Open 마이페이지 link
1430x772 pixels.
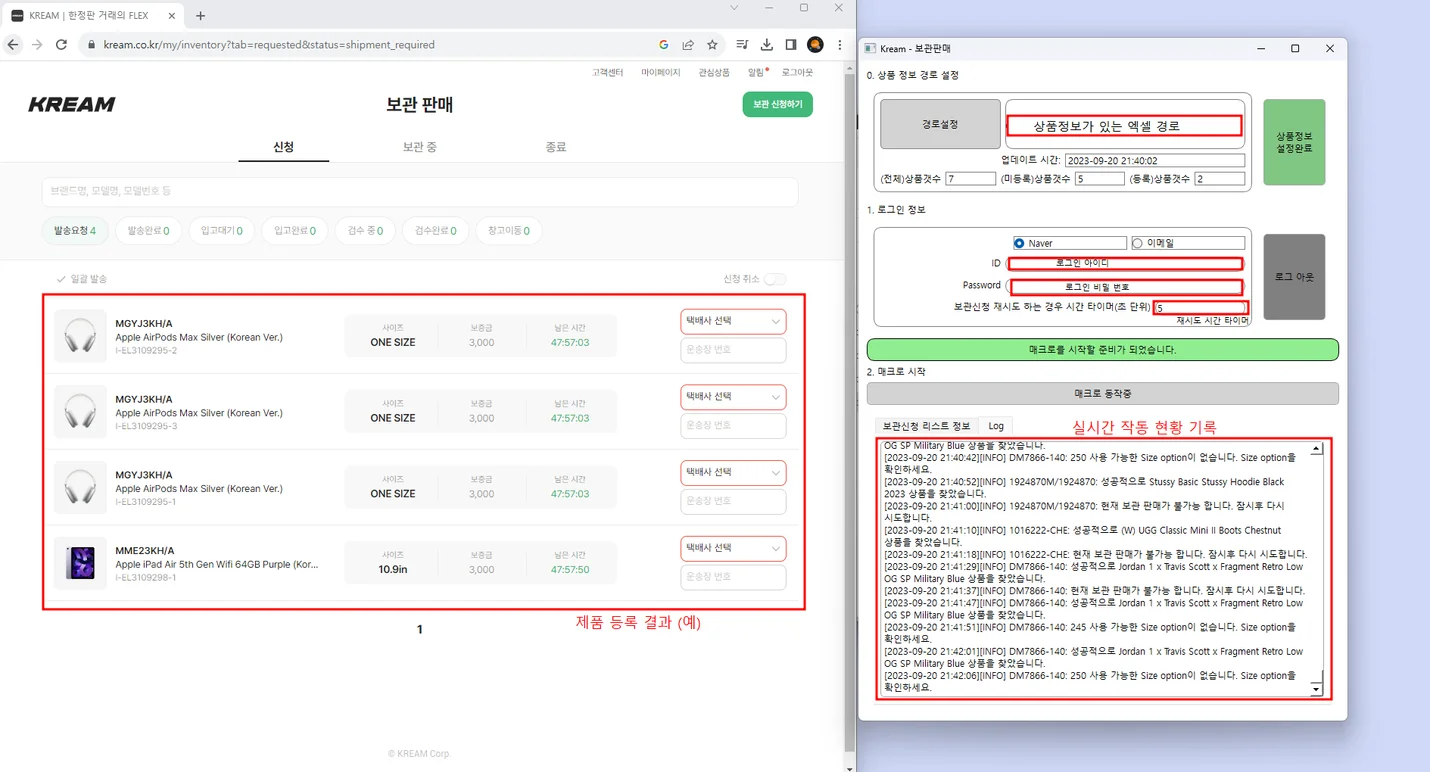point(661,73)
